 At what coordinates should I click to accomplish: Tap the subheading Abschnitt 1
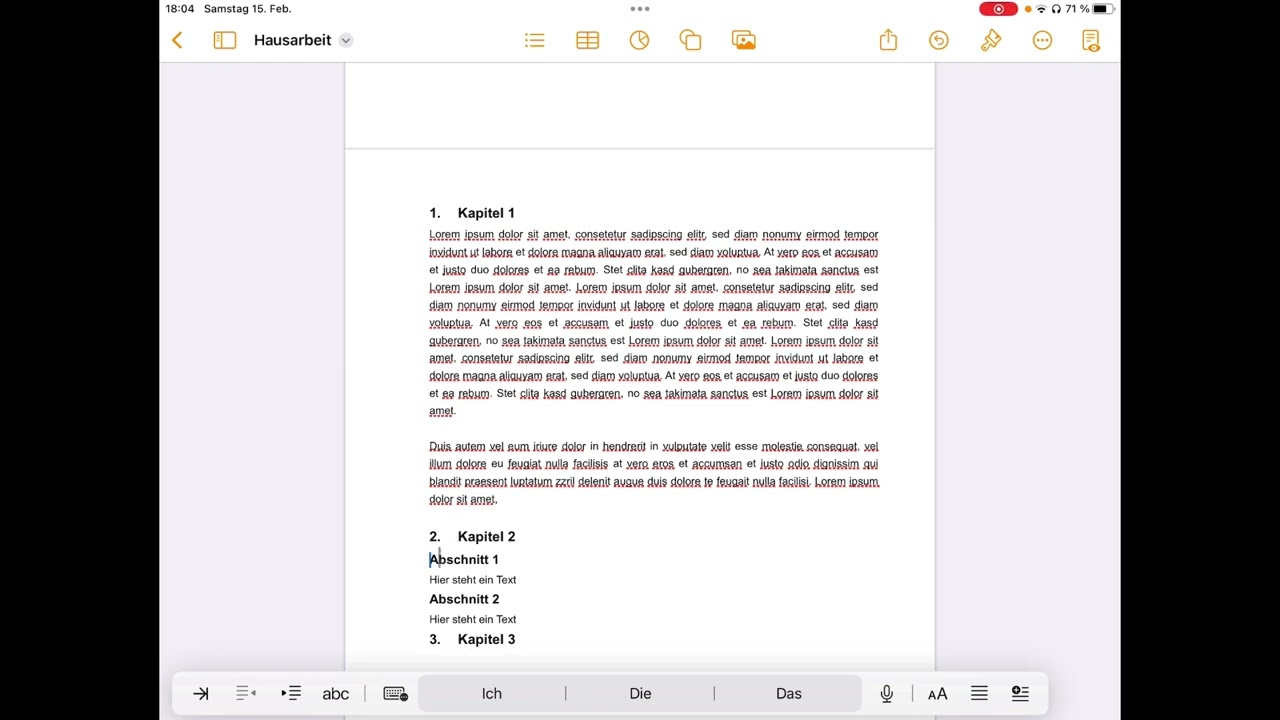point(464,560)
